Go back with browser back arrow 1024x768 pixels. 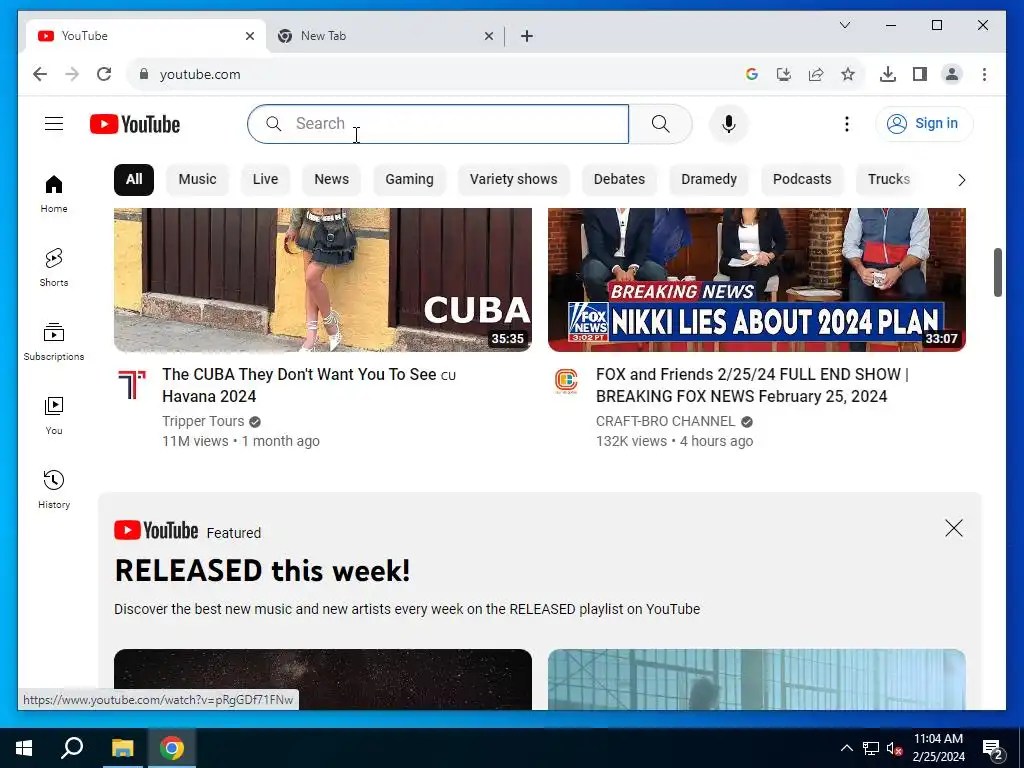tap(40, 74)
